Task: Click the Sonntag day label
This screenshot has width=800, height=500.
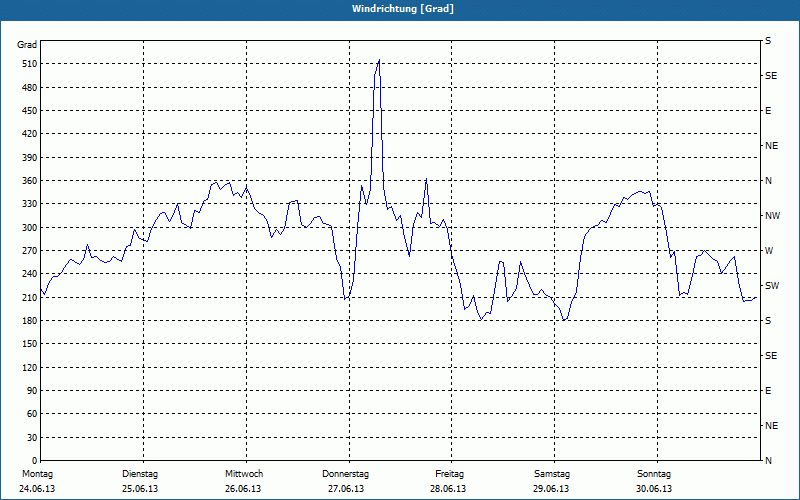Action: [x=654, y=474]
